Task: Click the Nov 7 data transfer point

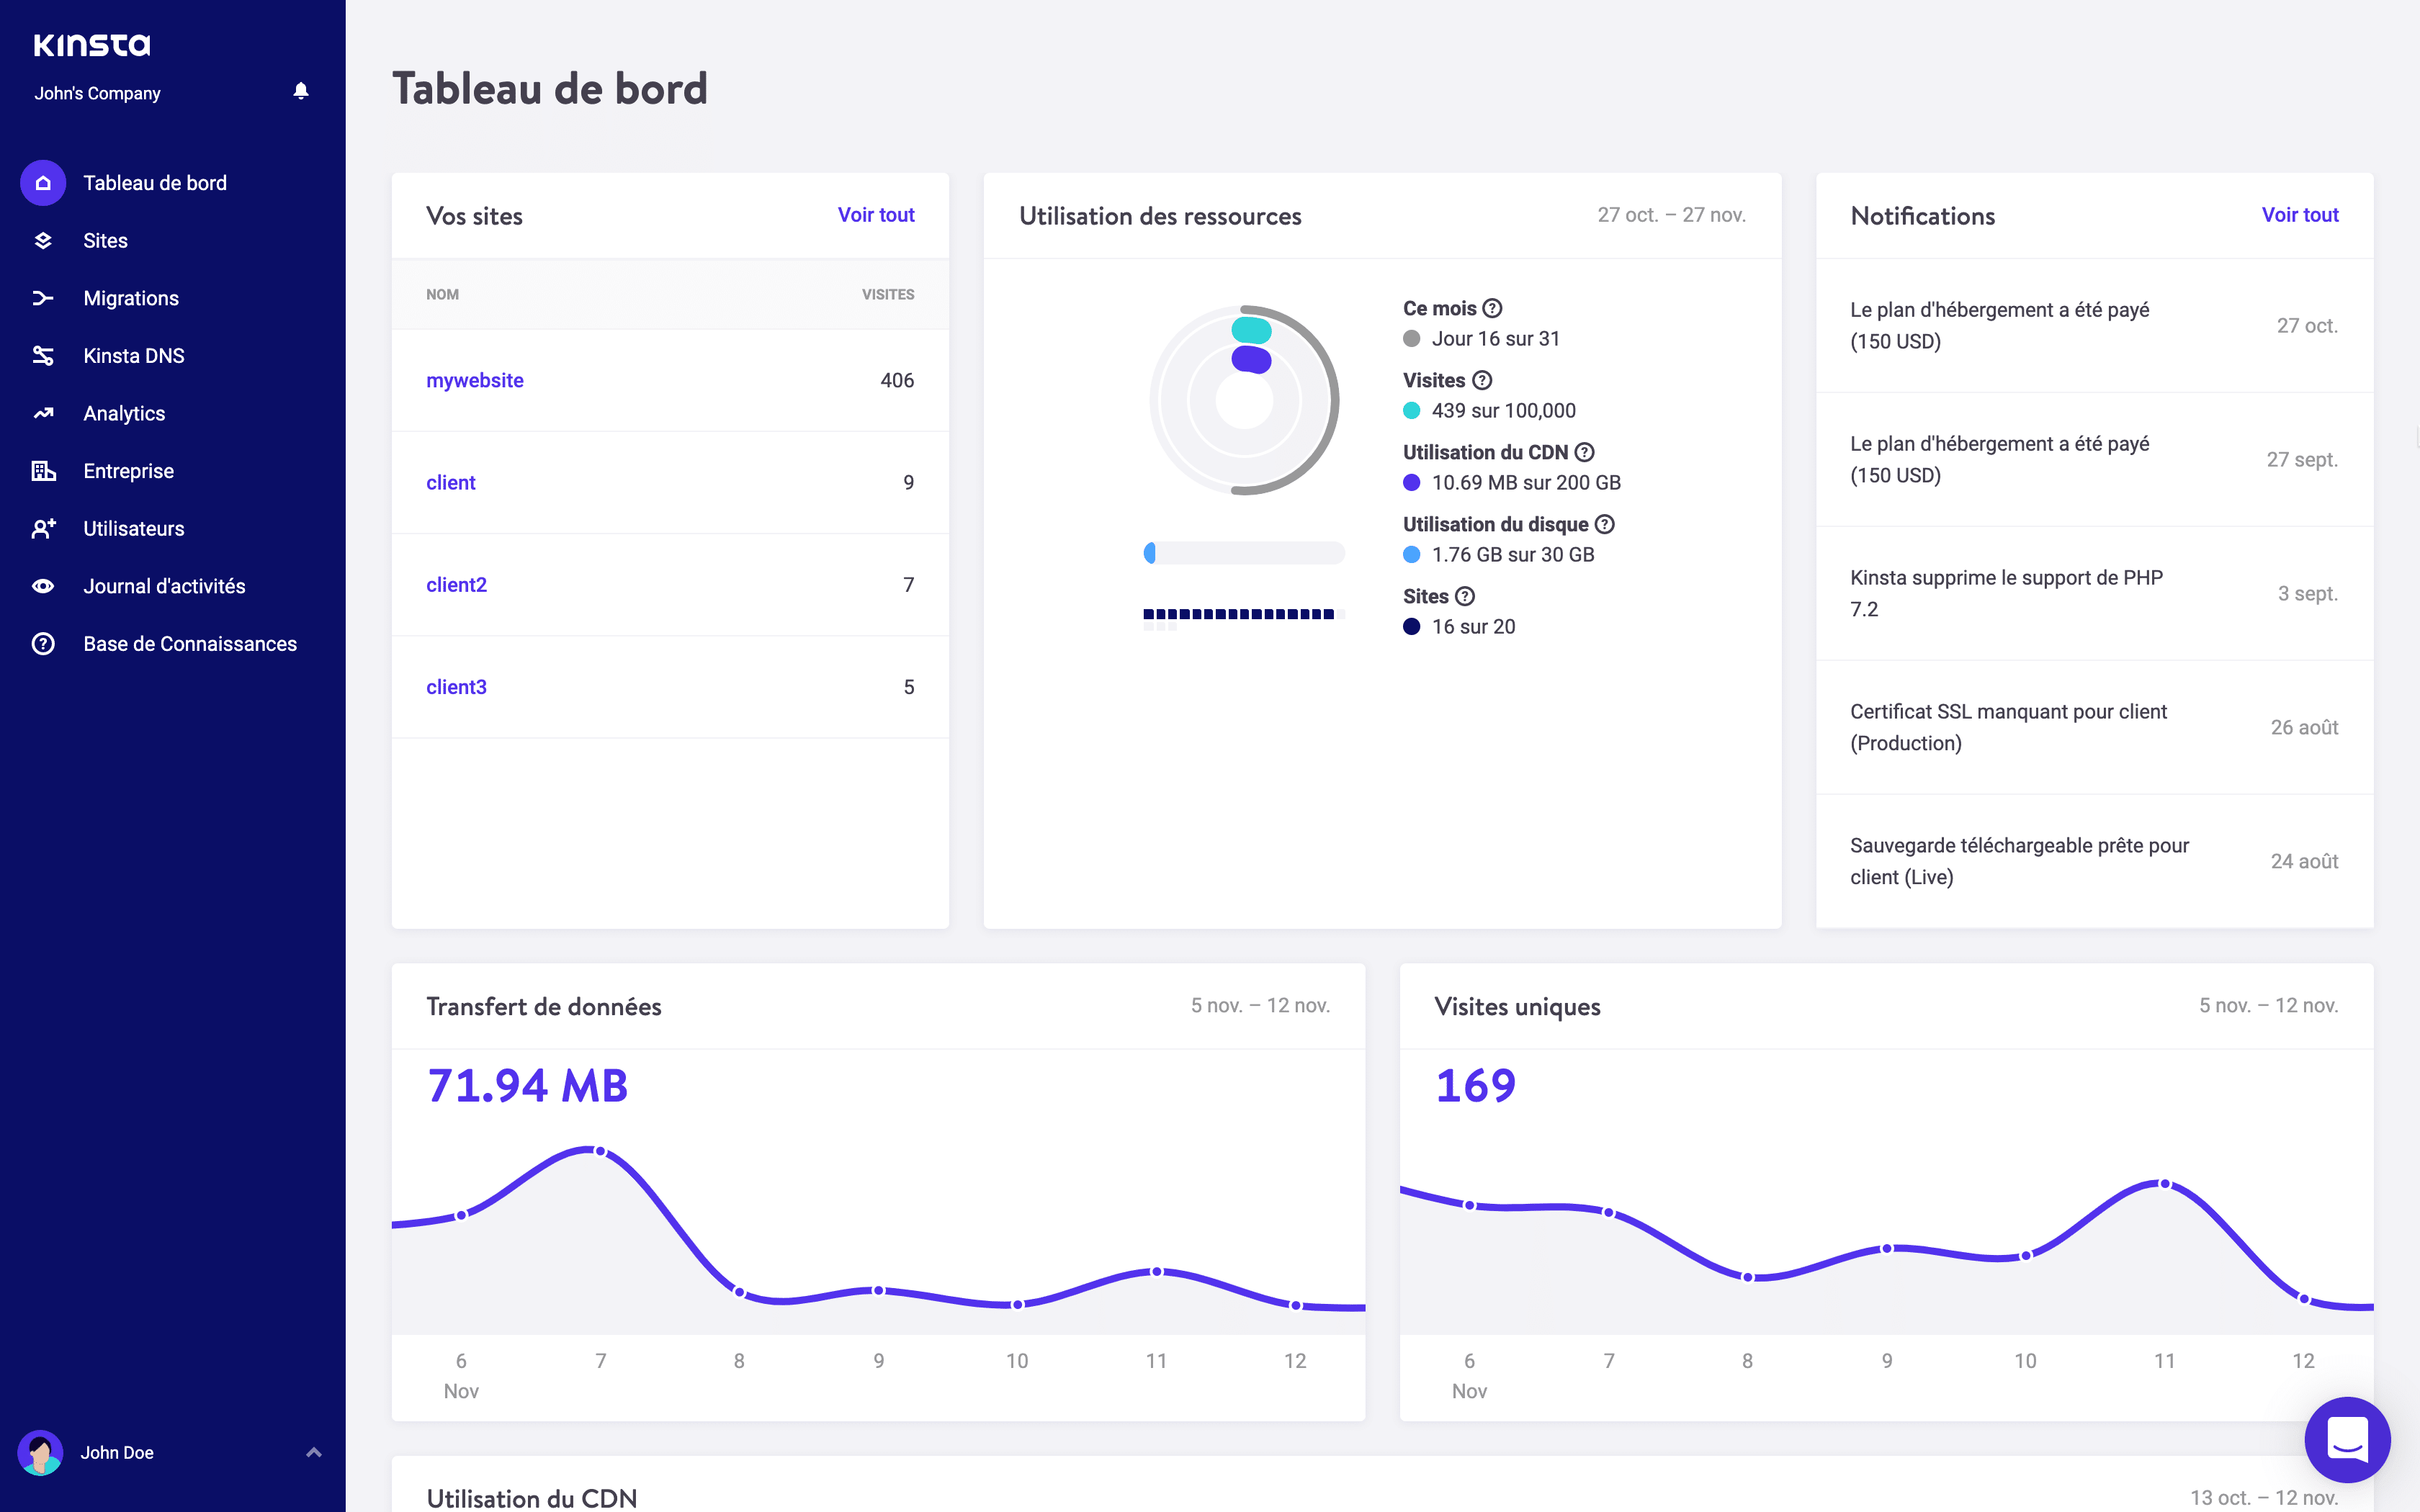Action: click(x=600, y=1151)
